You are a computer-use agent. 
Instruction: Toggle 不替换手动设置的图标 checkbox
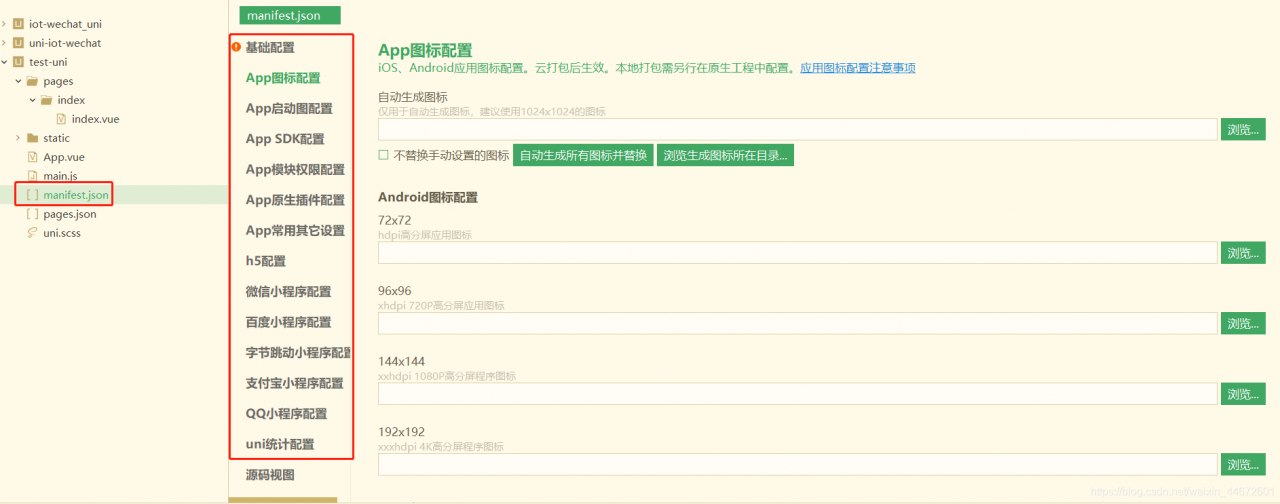[x=383, y=155]
